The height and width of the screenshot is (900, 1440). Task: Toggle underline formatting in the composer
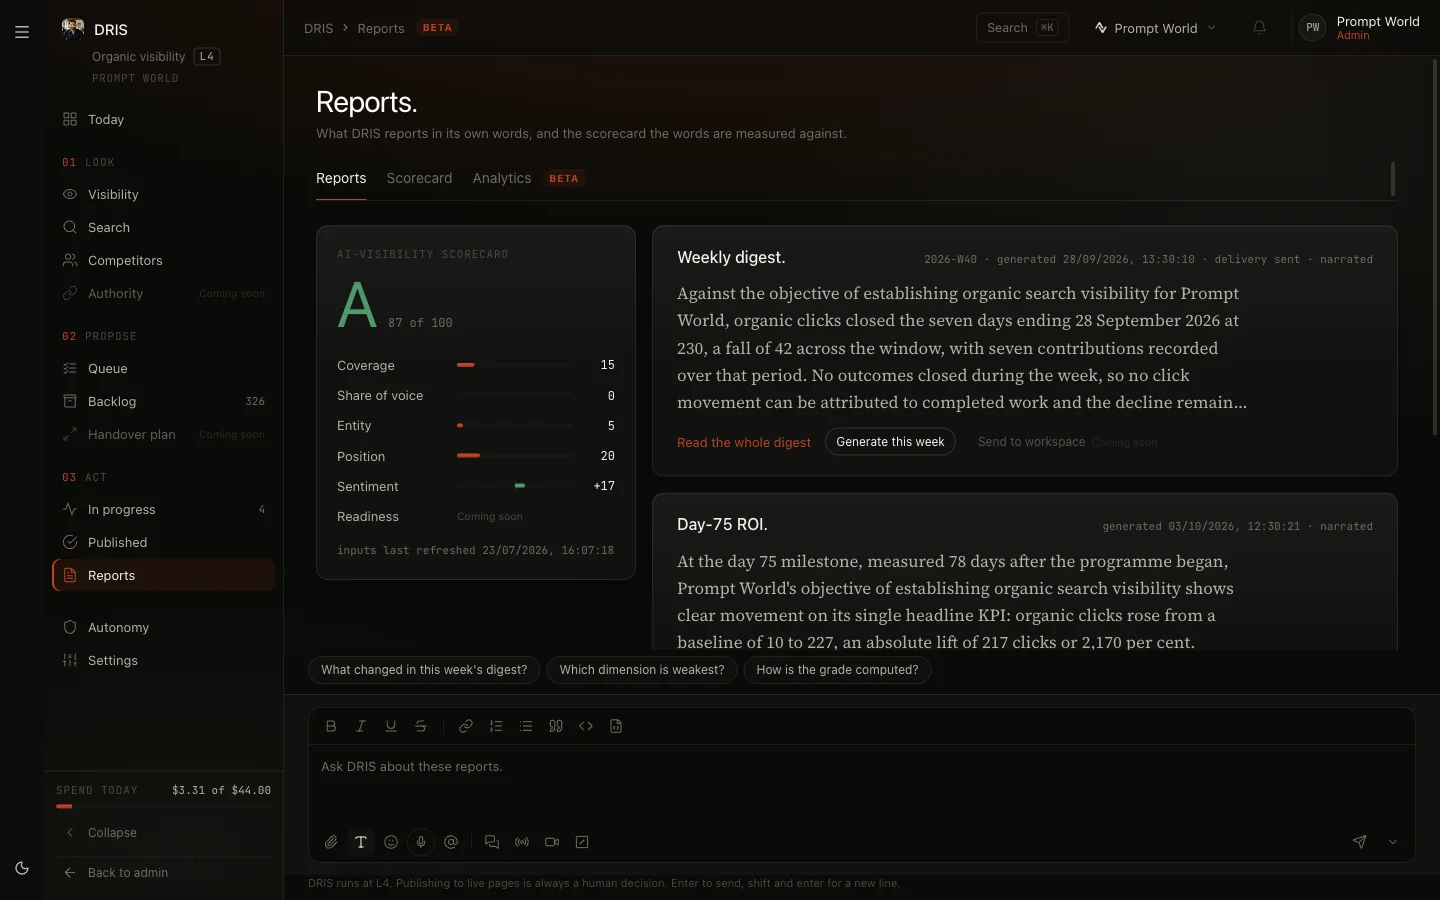(391, 726)
